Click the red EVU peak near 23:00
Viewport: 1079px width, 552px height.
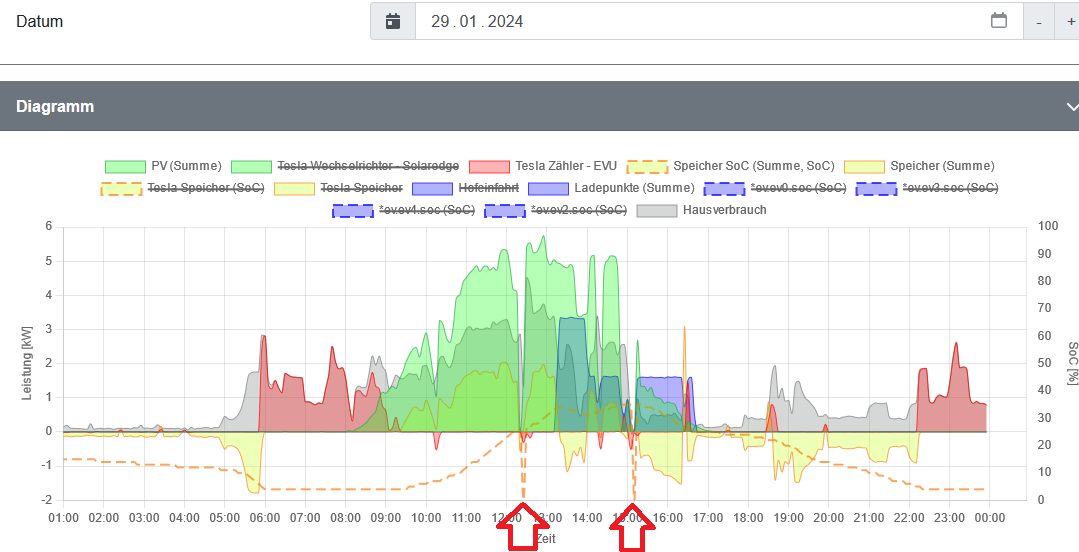coord(957,344)
